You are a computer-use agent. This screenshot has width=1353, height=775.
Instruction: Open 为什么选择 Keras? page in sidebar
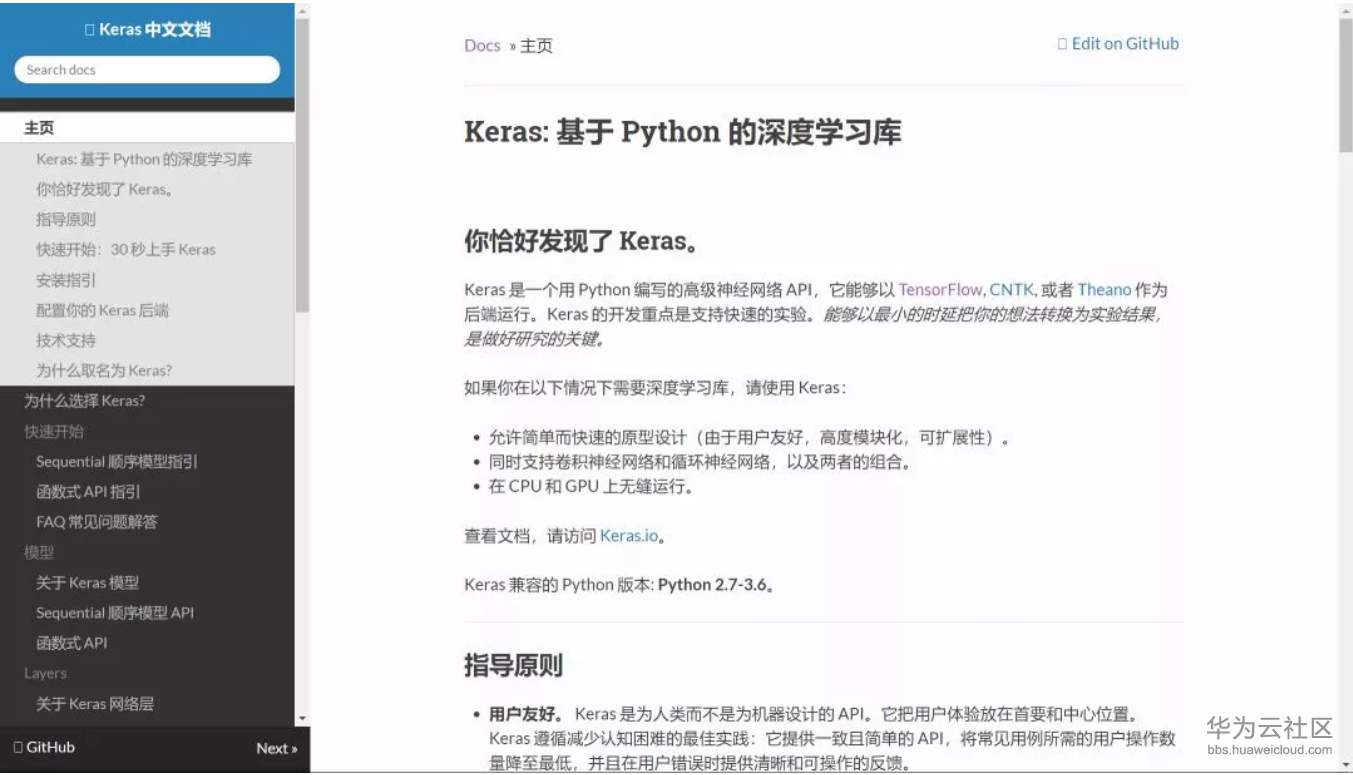pyautogui.click(x=85, y=401)
